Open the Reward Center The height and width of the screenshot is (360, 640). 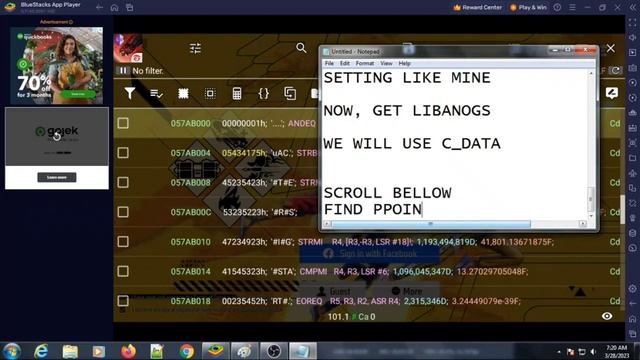pyautogui.click(x=478, y=7)
